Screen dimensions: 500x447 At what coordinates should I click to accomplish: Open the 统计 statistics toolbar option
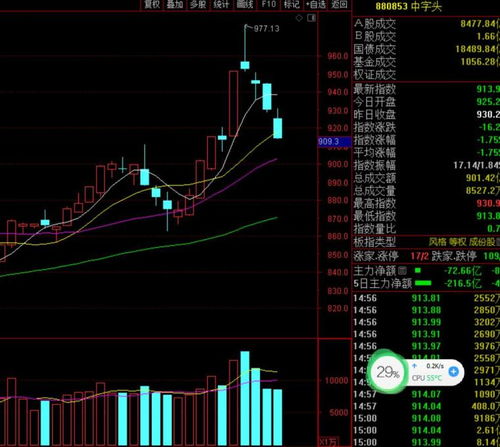(x=222, y=4)
